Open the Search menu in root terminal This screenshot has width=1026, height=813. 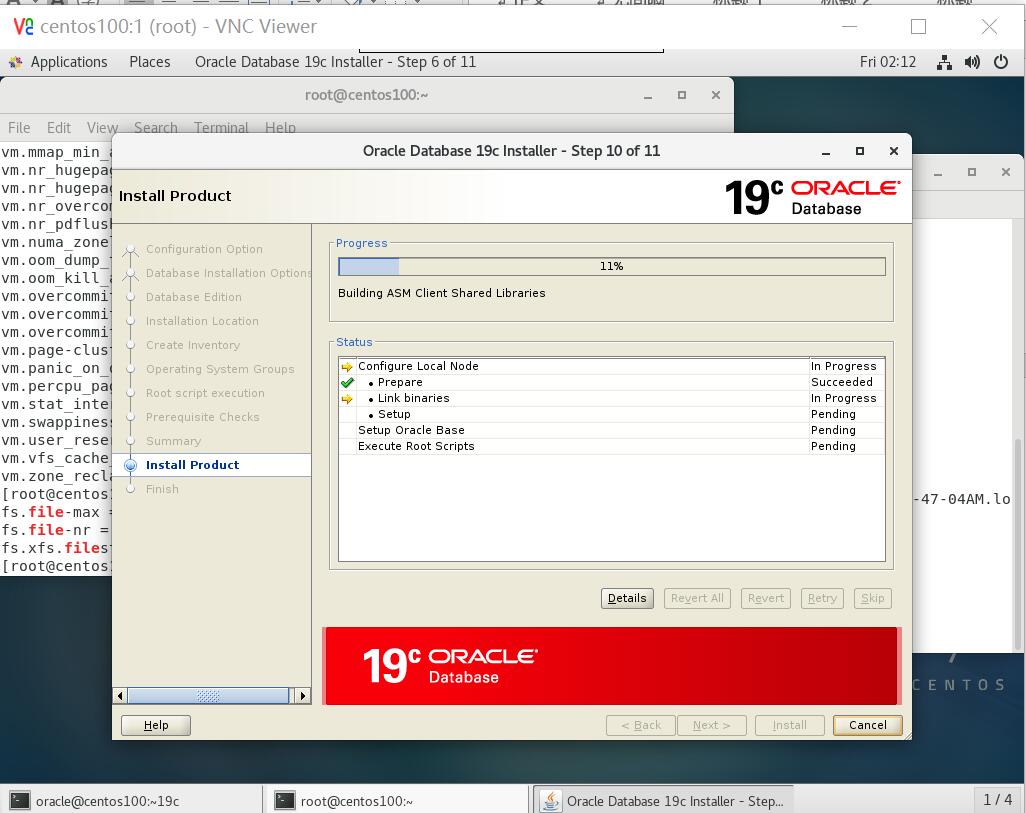(156, 128)
